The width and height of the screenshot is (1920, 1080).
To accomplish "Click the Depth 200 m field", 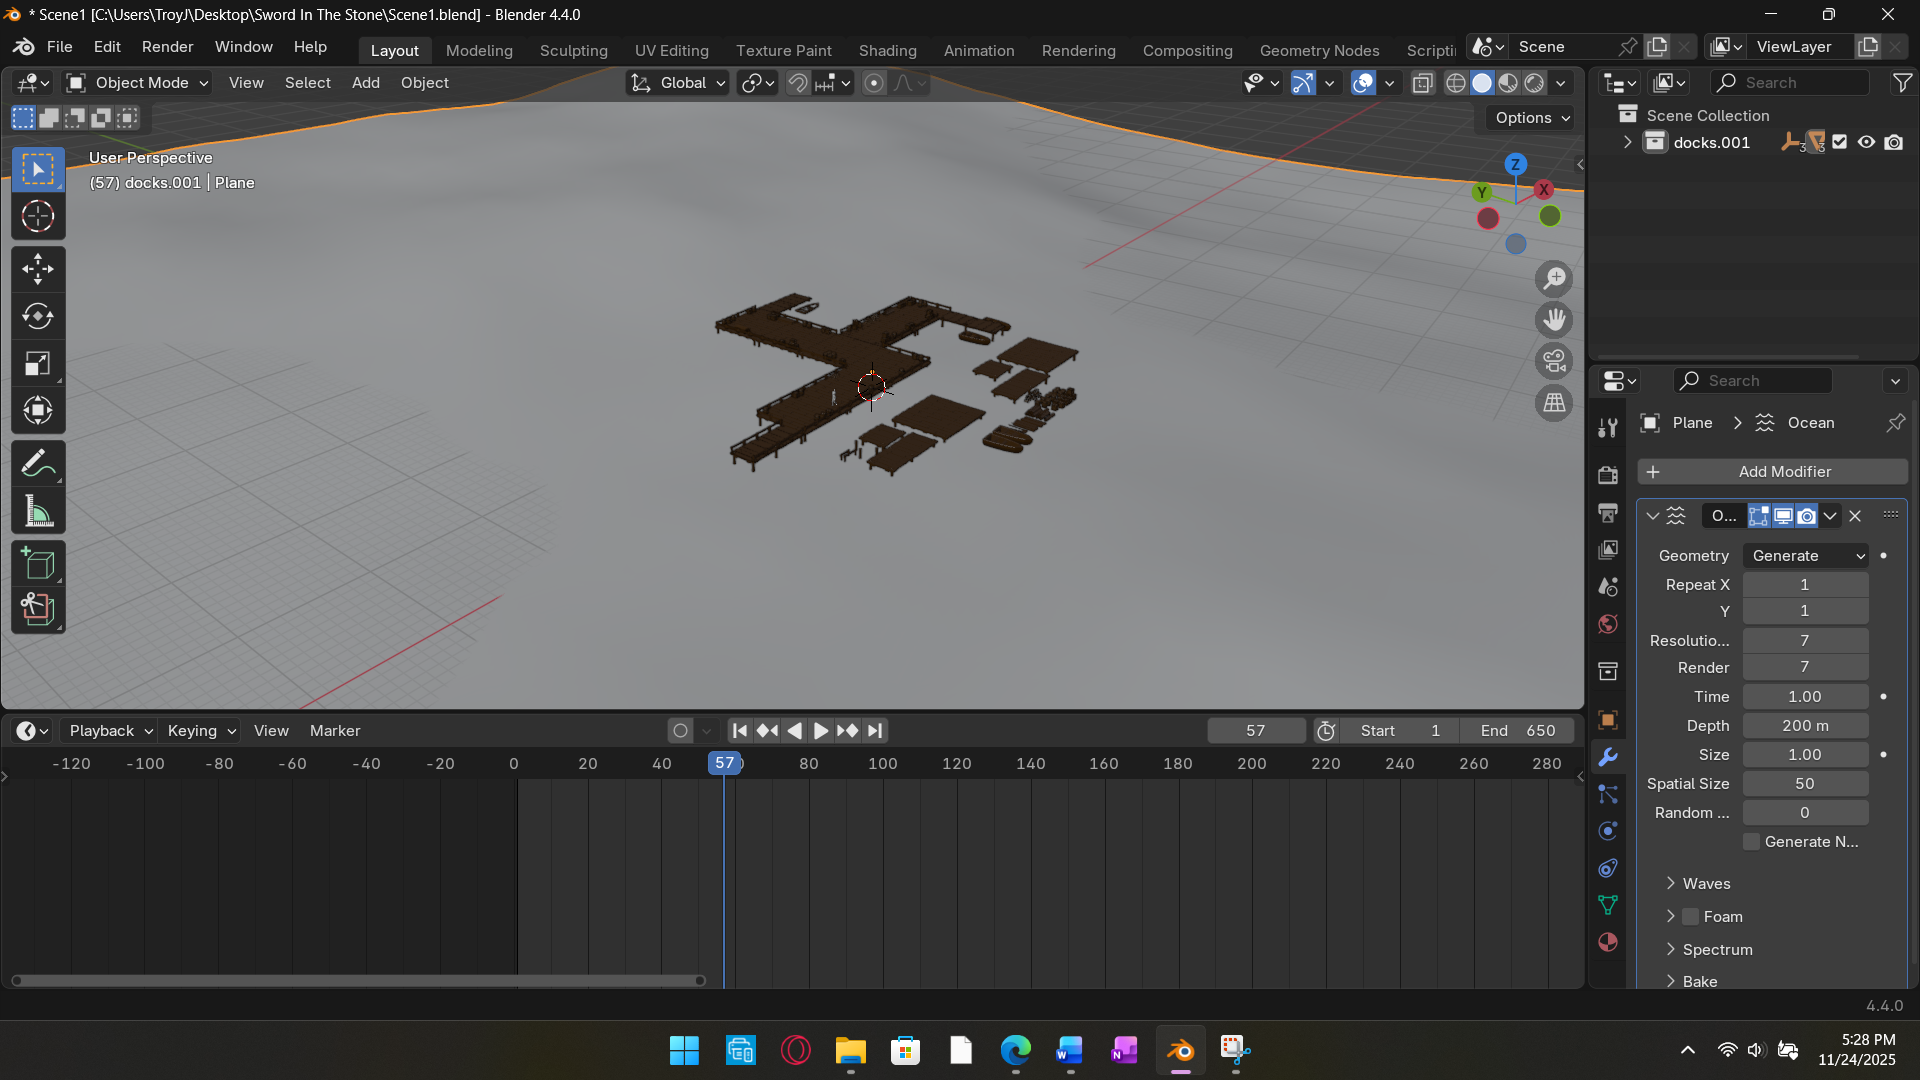I will point(1805,726).
